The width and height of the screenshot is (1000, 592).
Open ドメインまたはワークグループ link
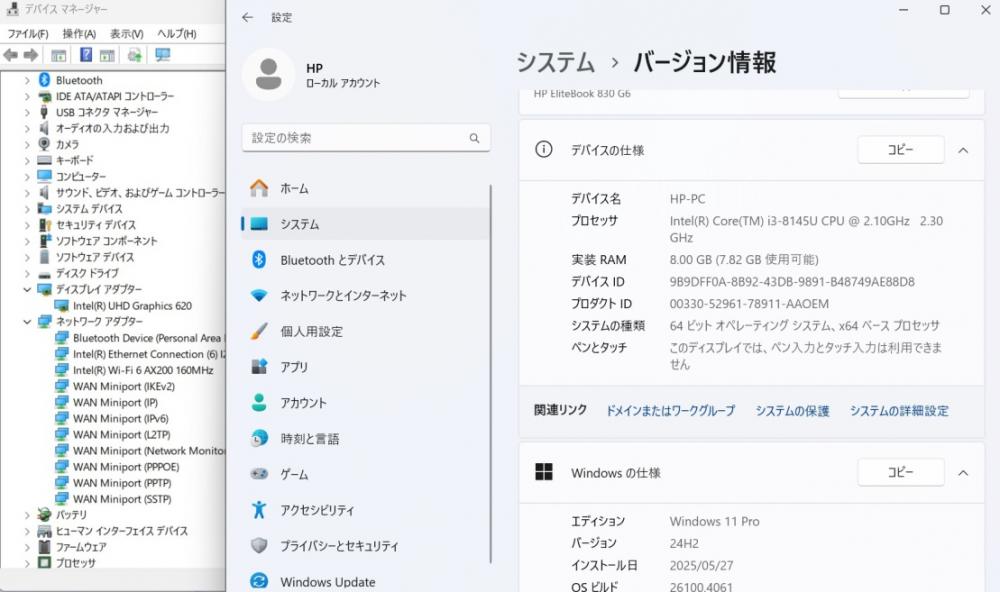(x=670, y=411)
